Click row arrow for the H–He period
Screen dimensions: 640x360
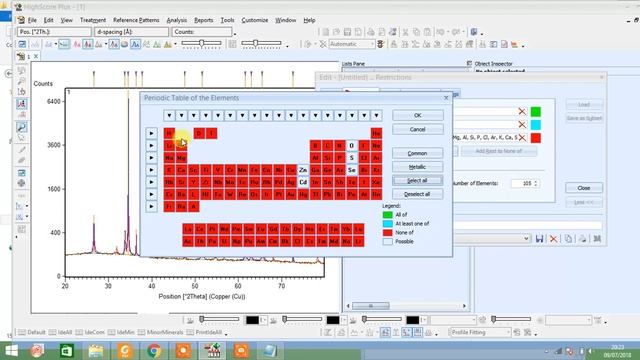[x=151, y=133]
